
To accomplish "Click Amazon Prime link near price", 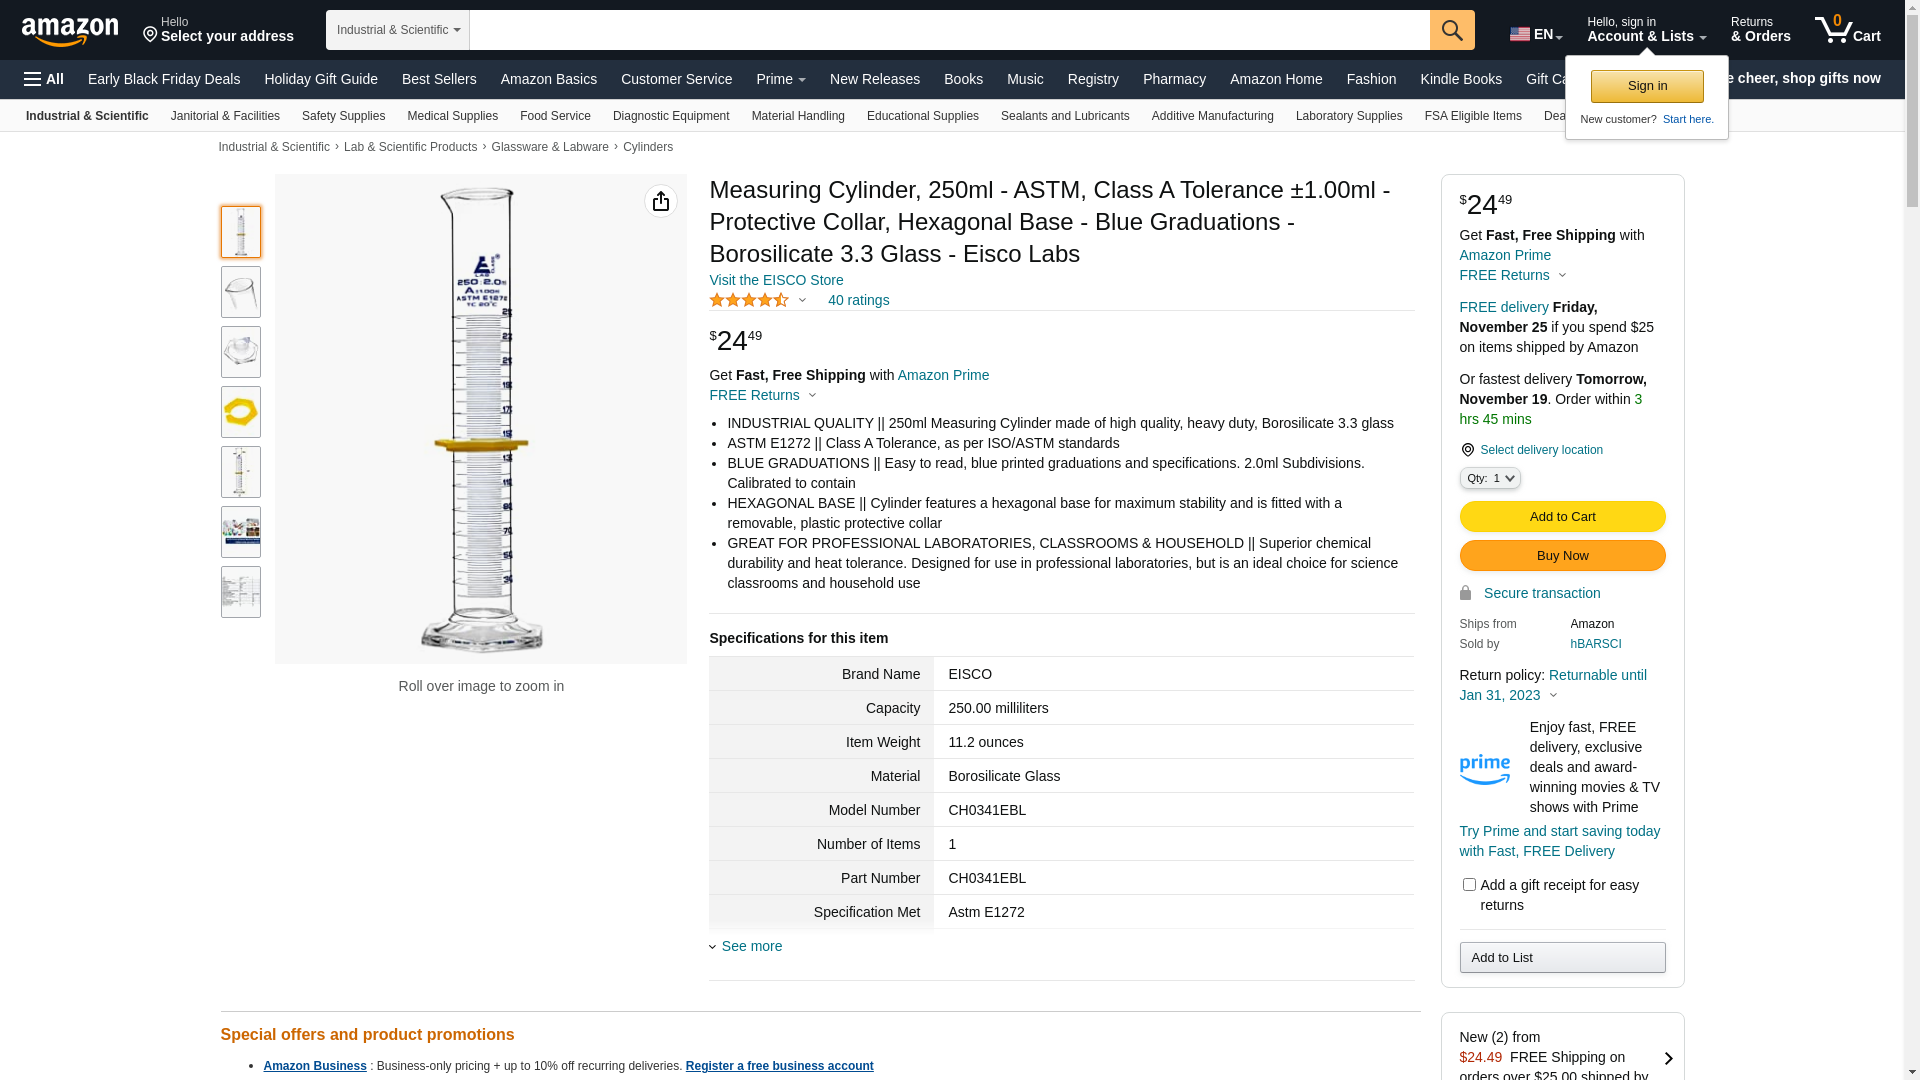I will pyautogui.click(x=943, y=375).
